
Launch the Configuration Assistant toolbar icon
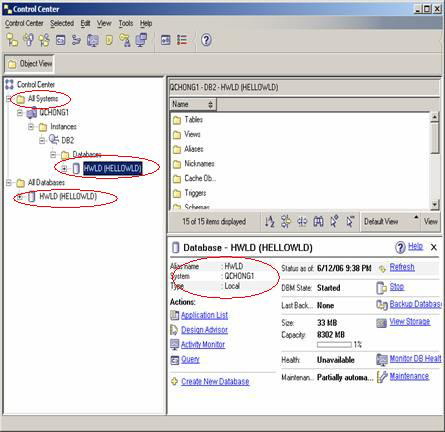pyautogui.click(x=141, y=40)
